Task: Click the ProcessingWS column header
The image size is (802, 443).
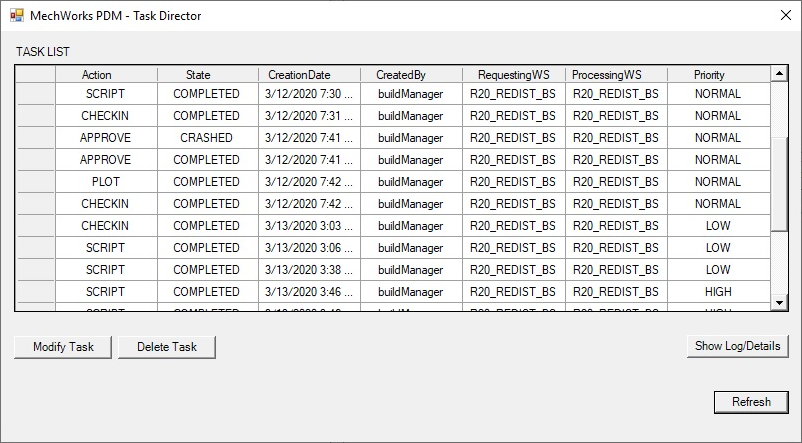Action: (616, 75)
